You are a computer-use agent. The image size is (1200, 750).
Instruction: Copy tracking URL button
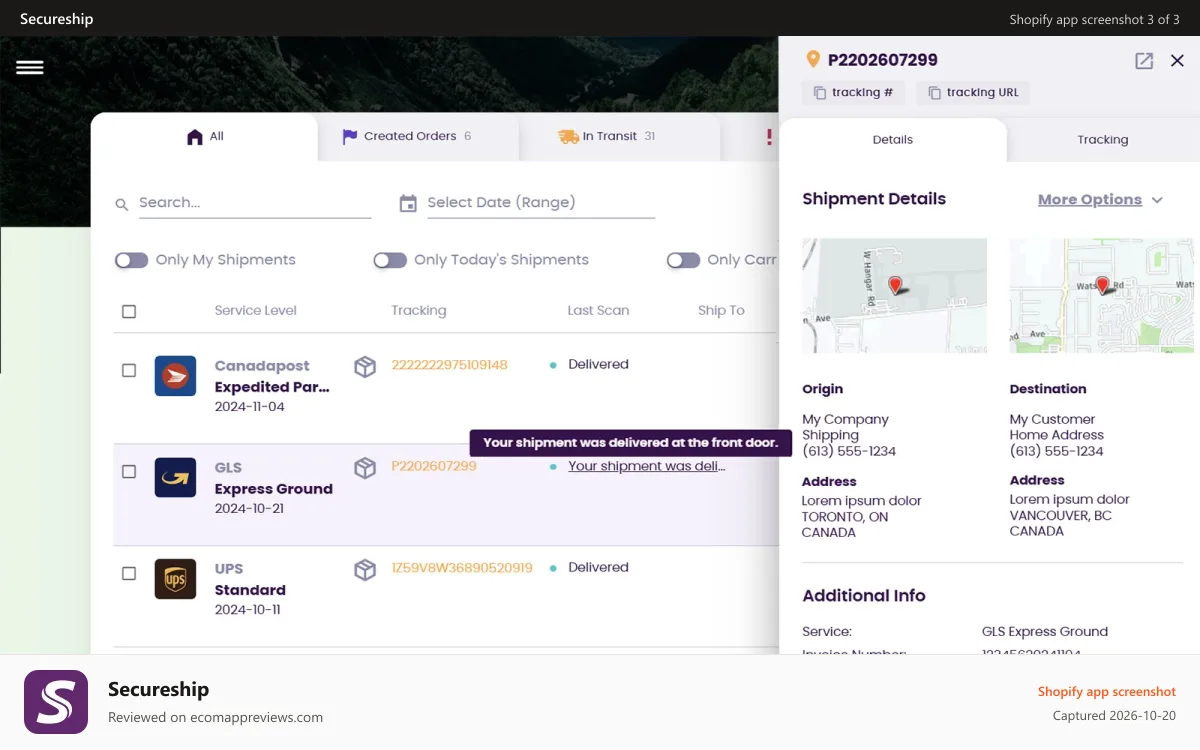(x=973, y=93)
